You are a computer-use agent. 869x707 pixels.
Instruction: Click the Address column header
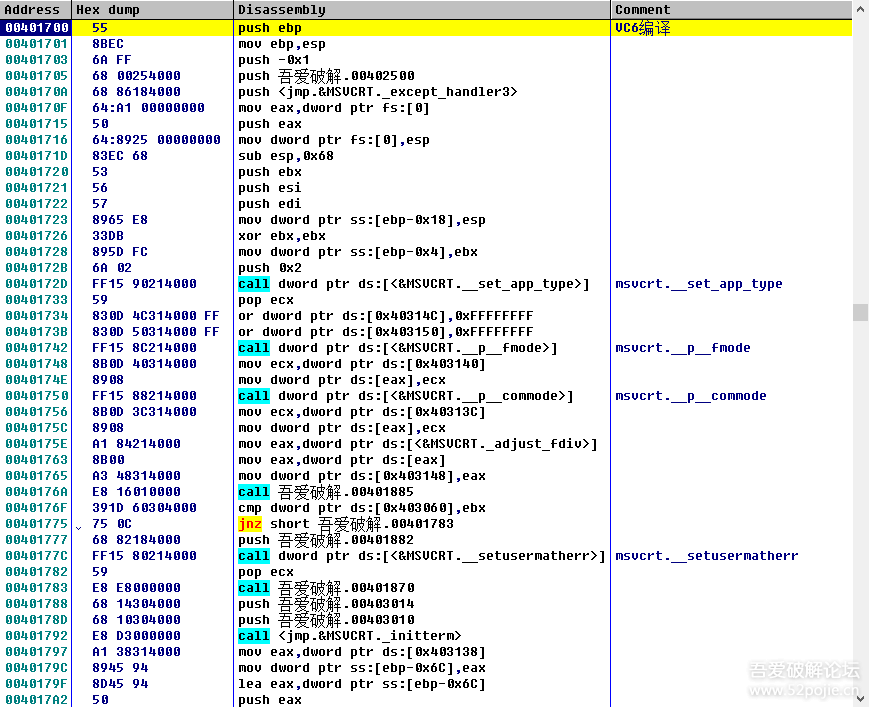[36, 9]
